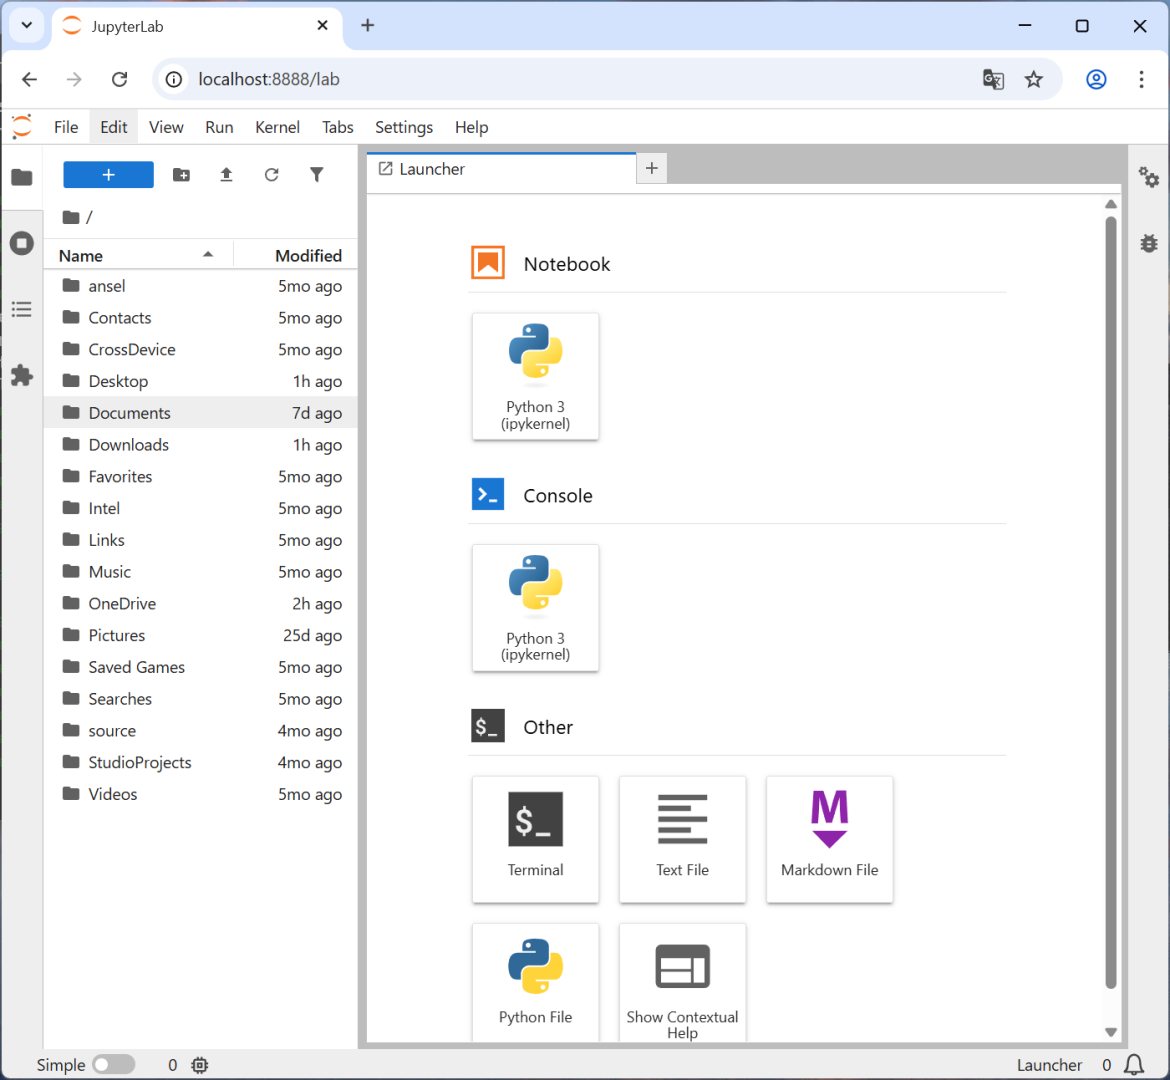Open the Table of Contents sidebar

coord(22,309)
